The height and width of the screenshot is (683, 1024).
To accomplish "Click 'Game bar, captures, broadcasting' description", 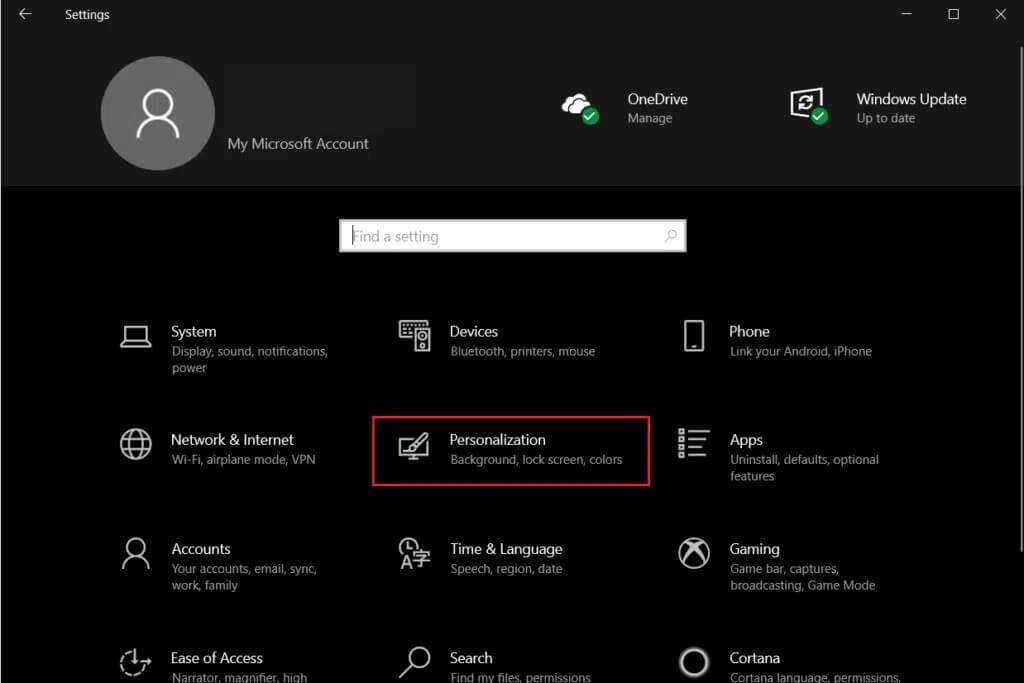I will click(802, 577).
